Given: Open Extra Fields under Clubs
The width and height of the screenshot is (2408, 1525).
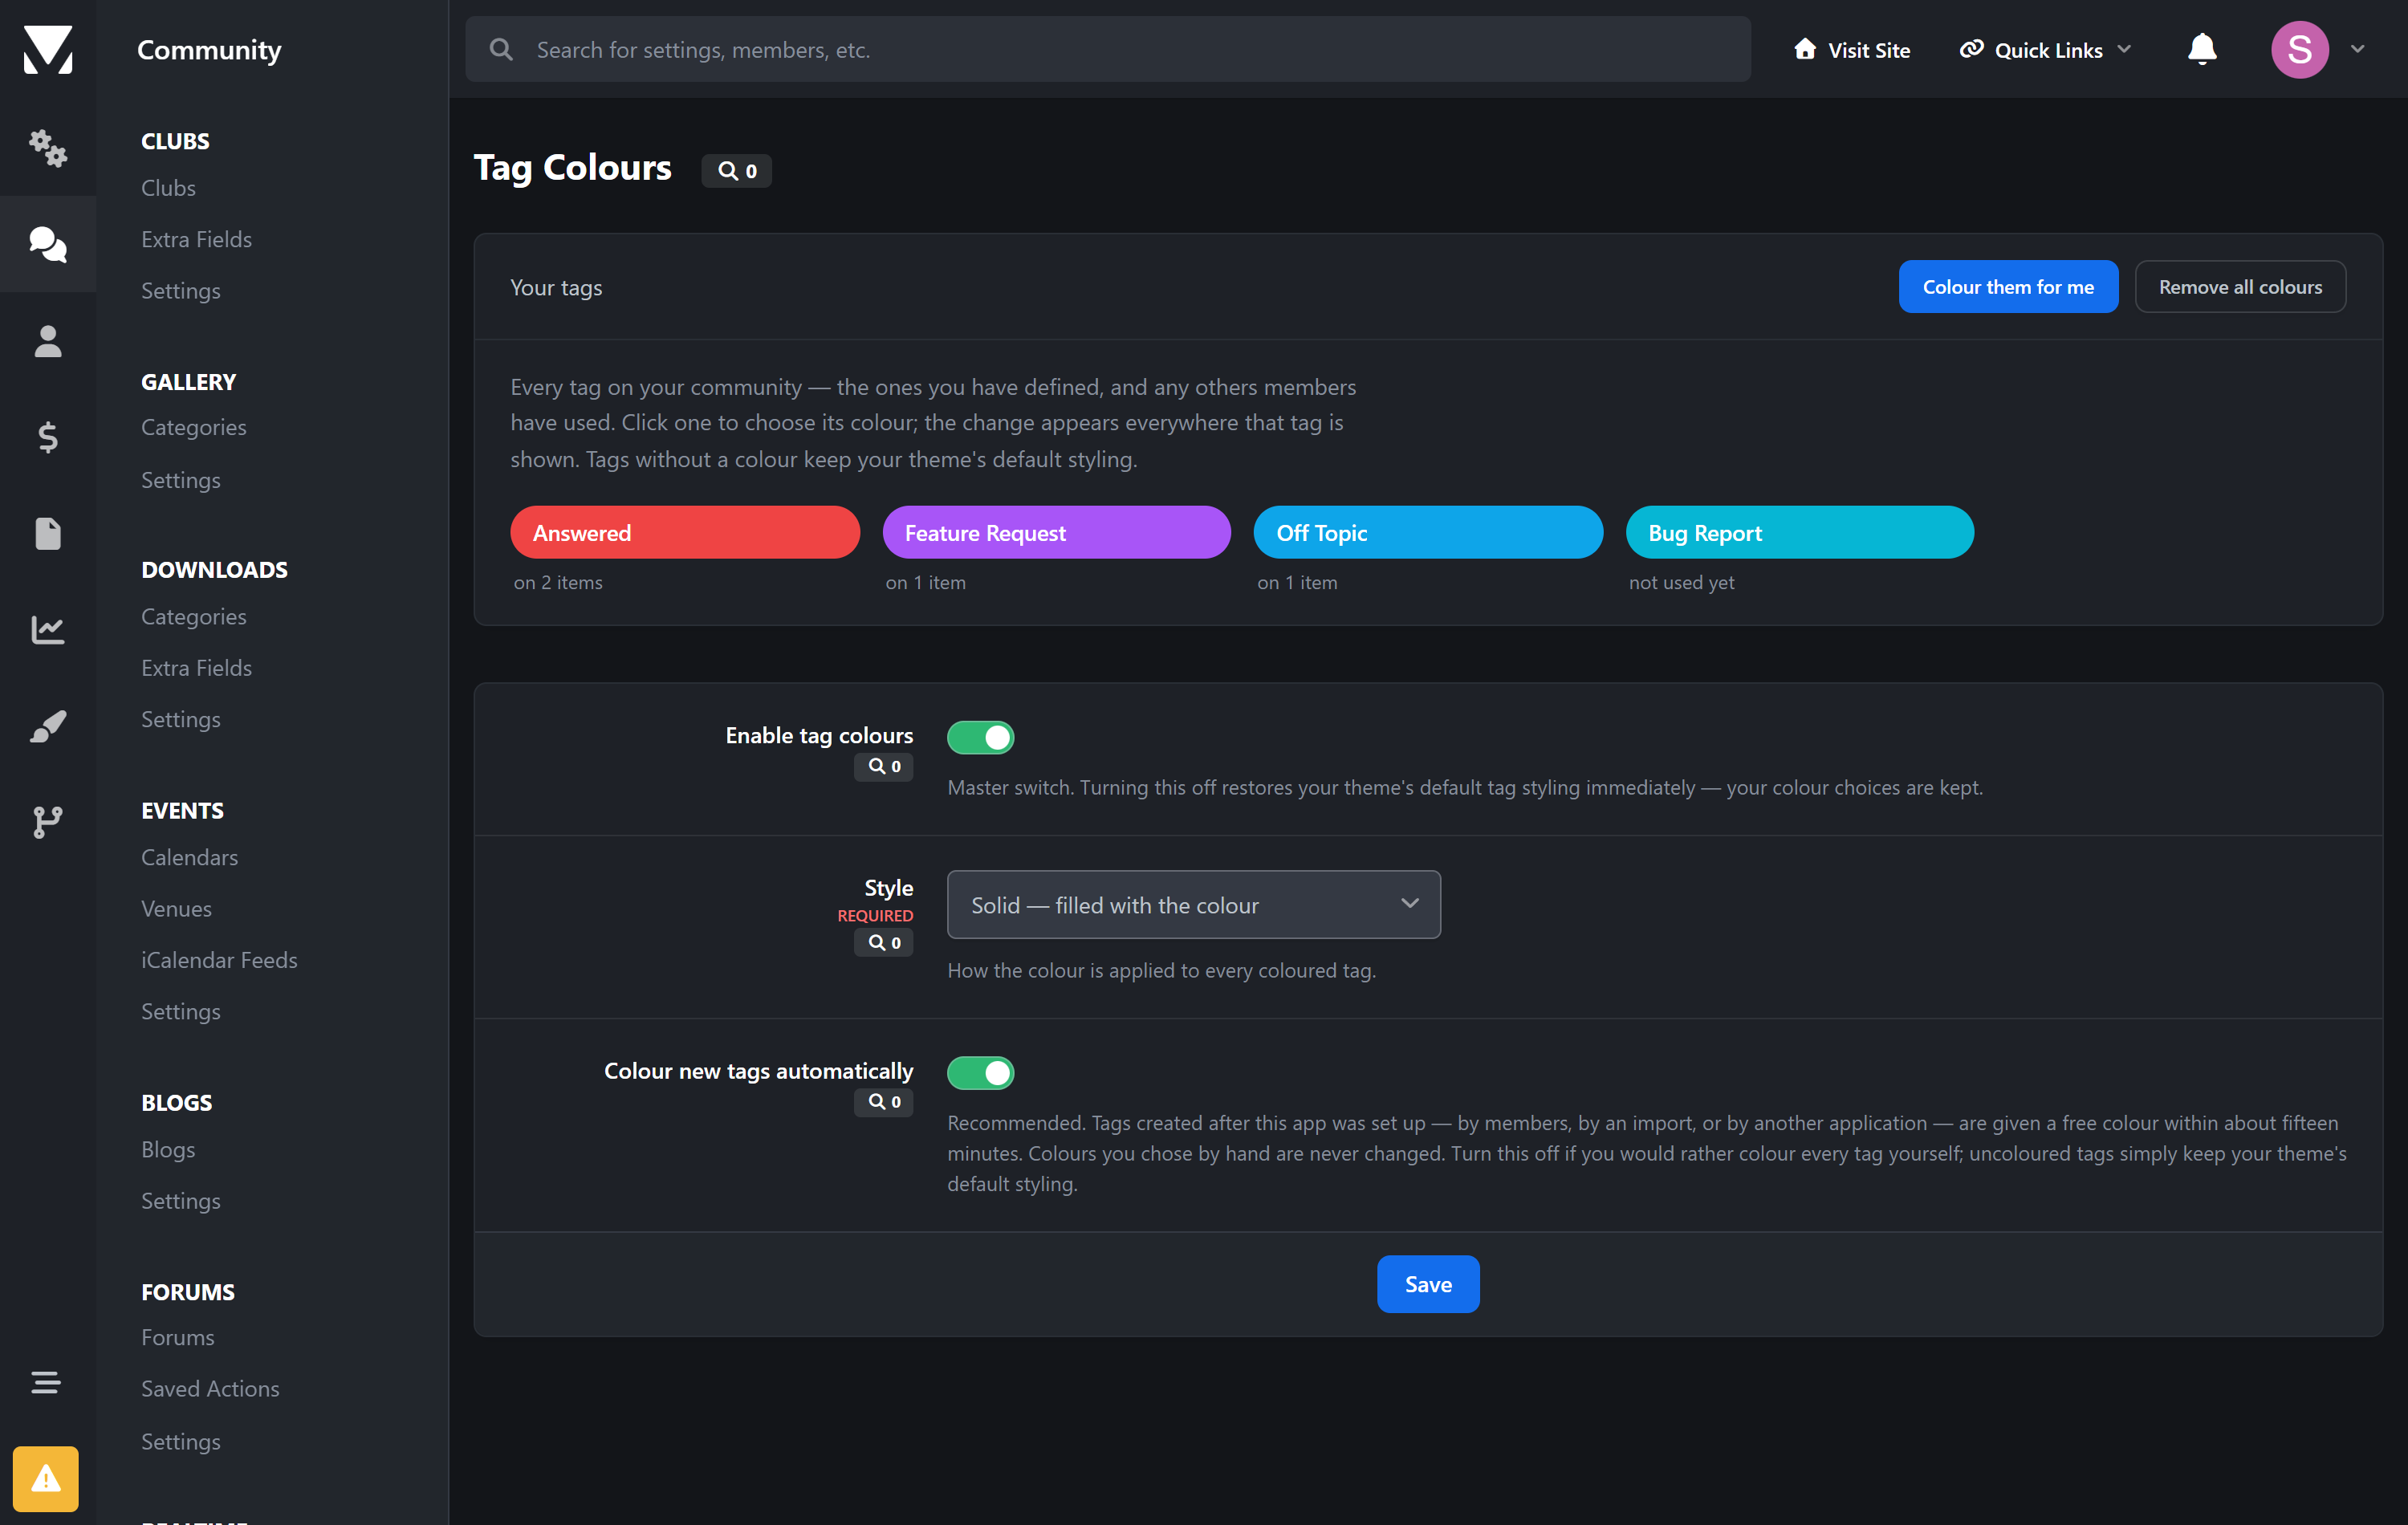Looking at the screenshot, I should pos(197,239).
